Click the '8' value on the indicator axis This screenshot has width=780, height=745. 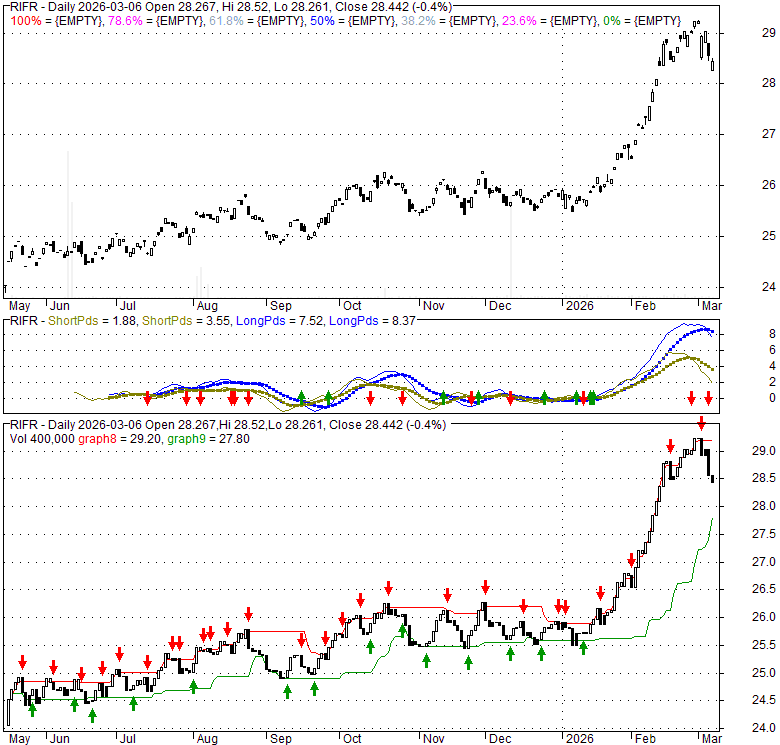(772, 334)
